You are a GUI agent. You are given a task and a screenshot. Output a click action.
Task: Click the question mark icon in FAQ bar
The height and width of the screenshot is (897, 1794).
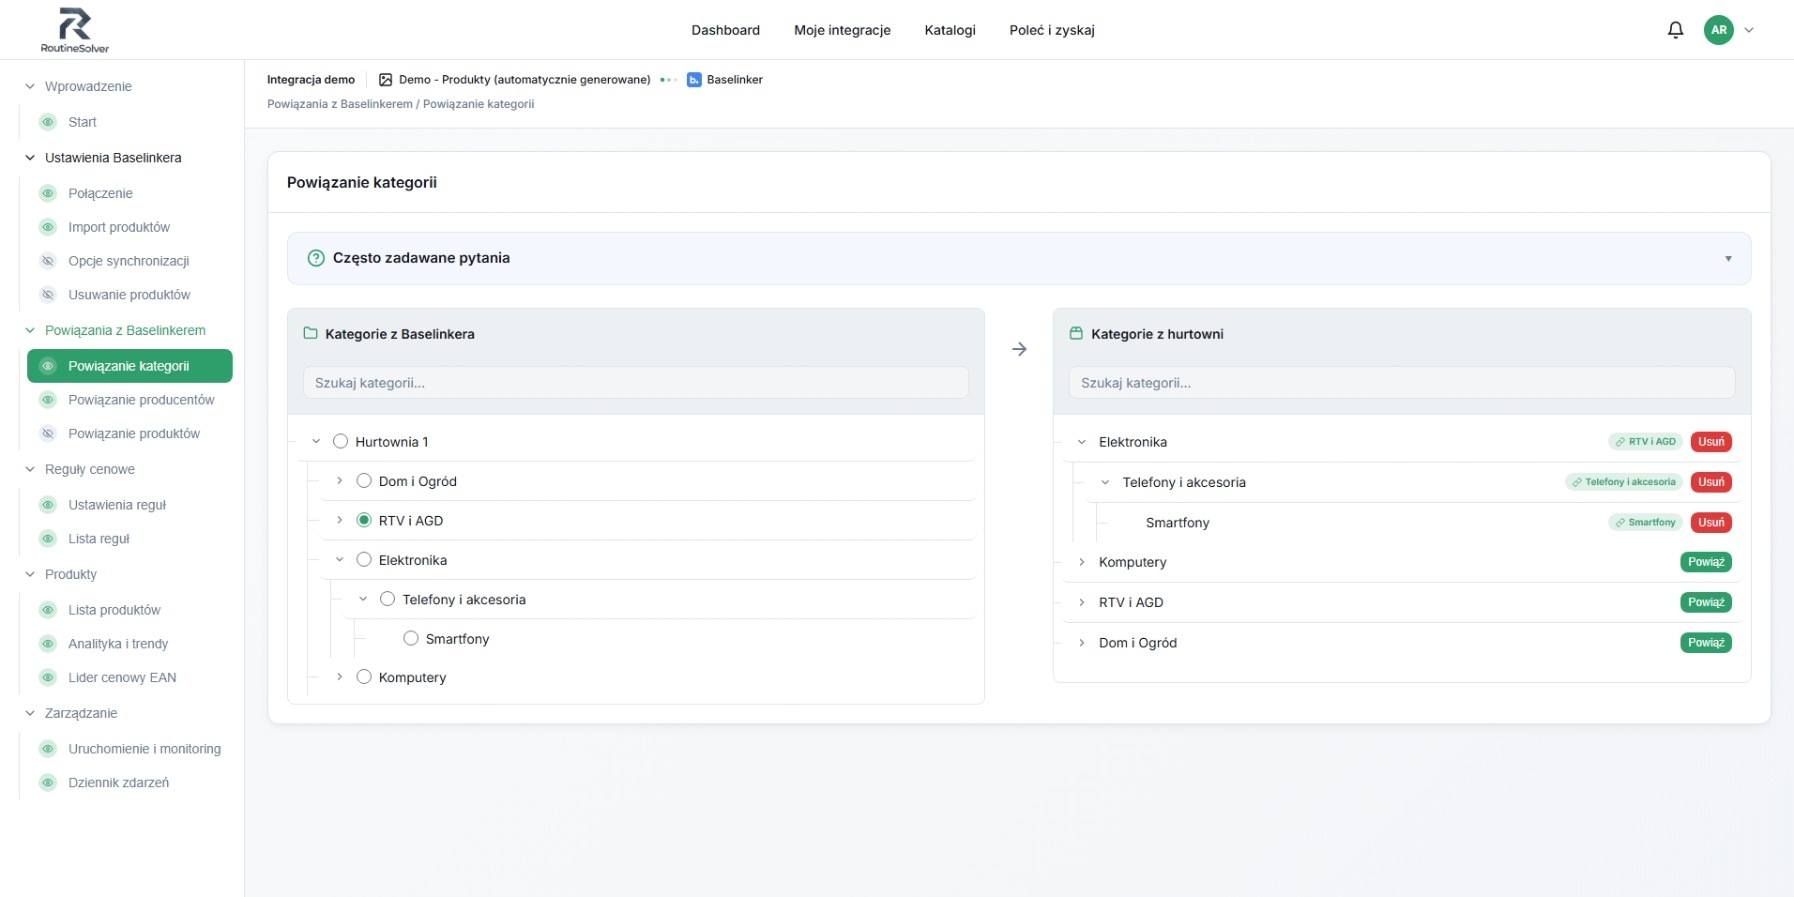[316, 258]
